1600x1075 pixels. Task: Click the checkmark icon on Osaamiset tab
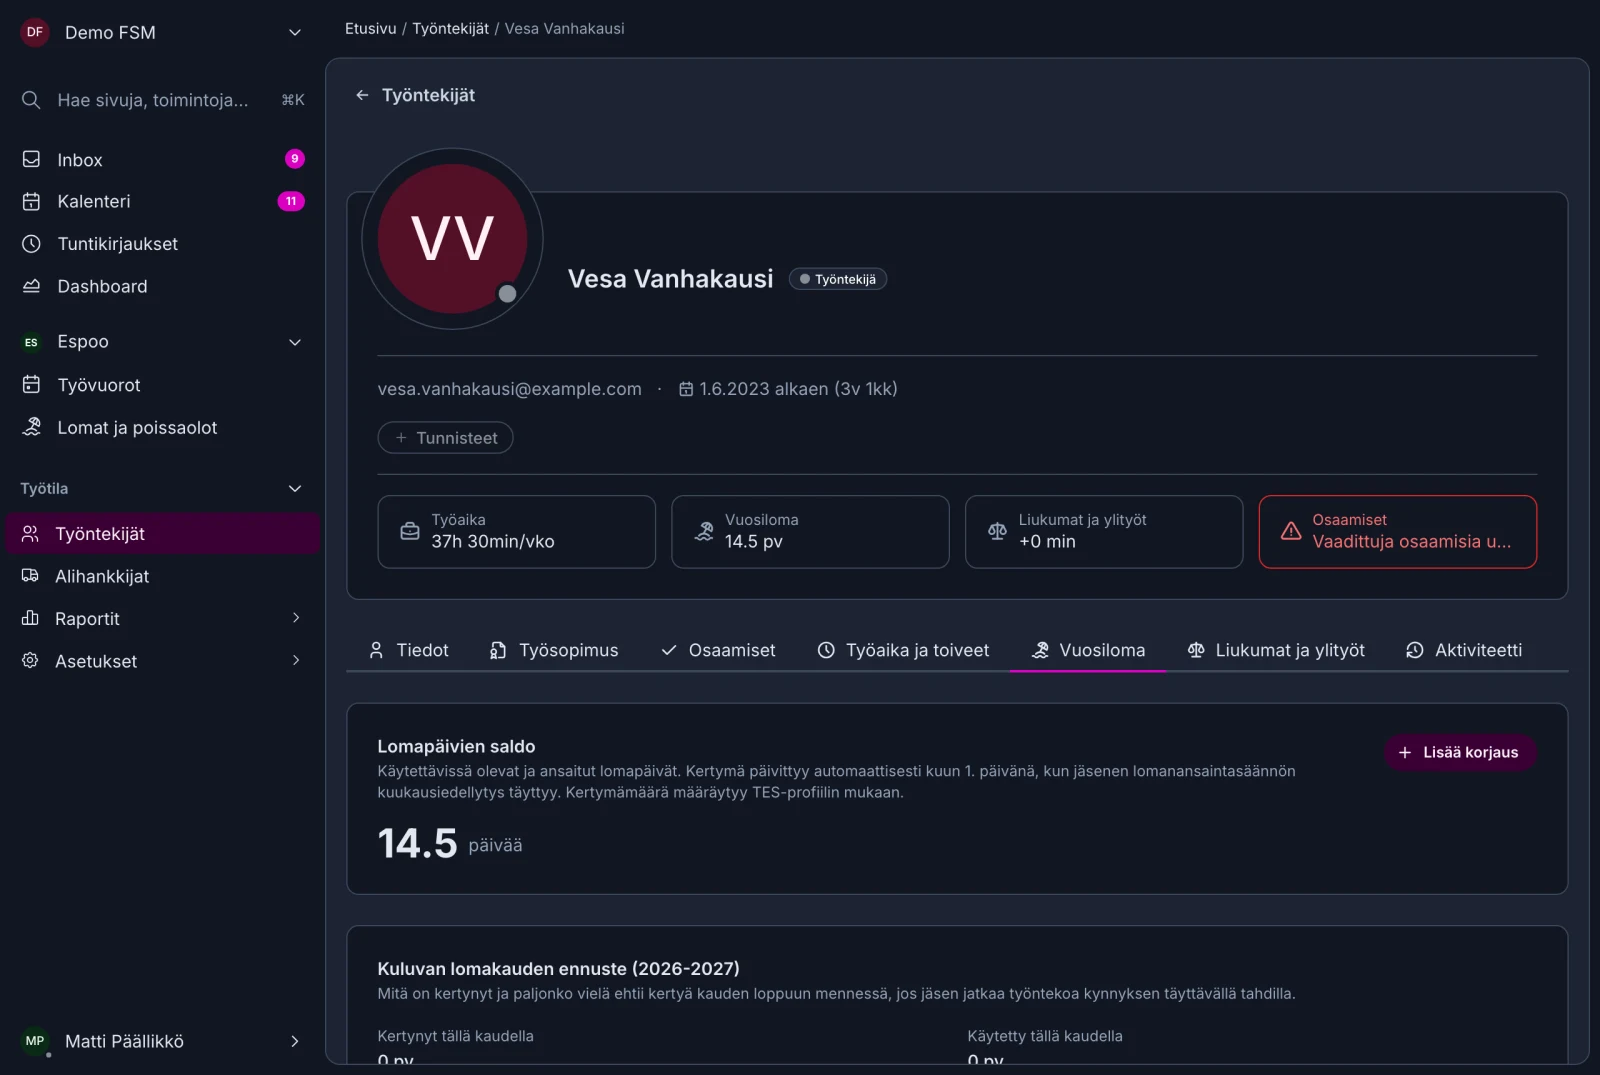click(x=669, y=650)
